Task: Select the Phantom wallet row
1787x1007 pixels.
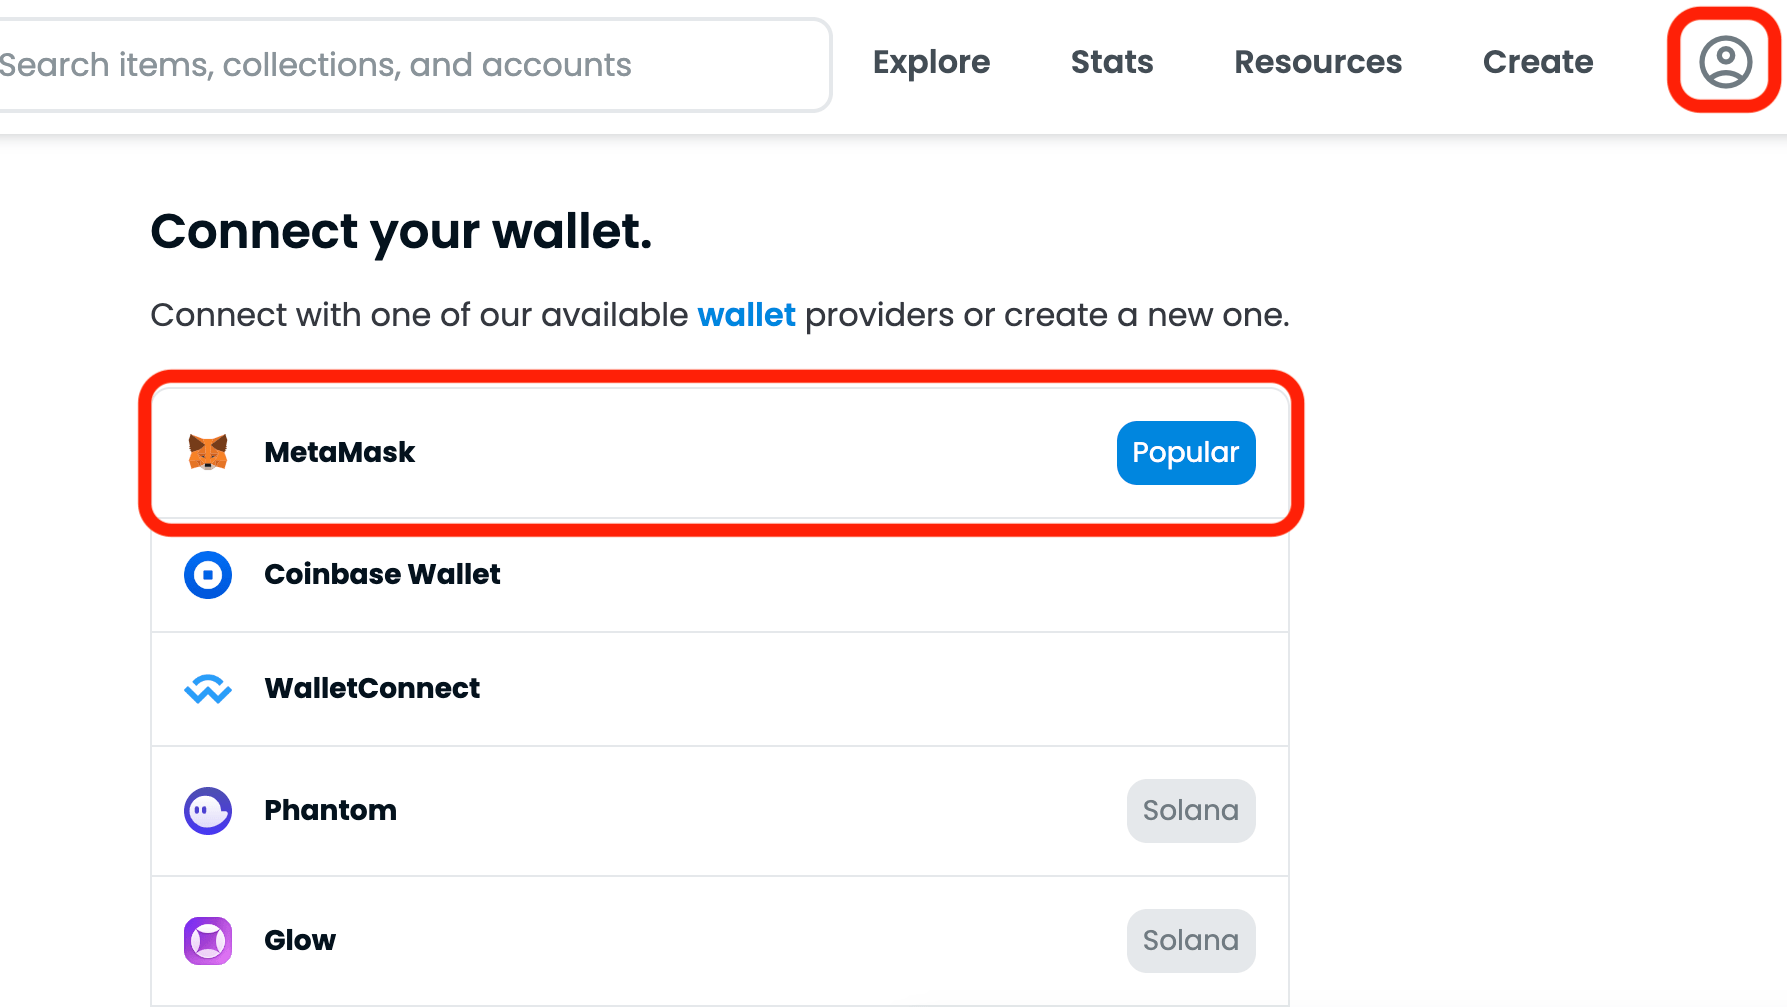Action: pos(720,811)
